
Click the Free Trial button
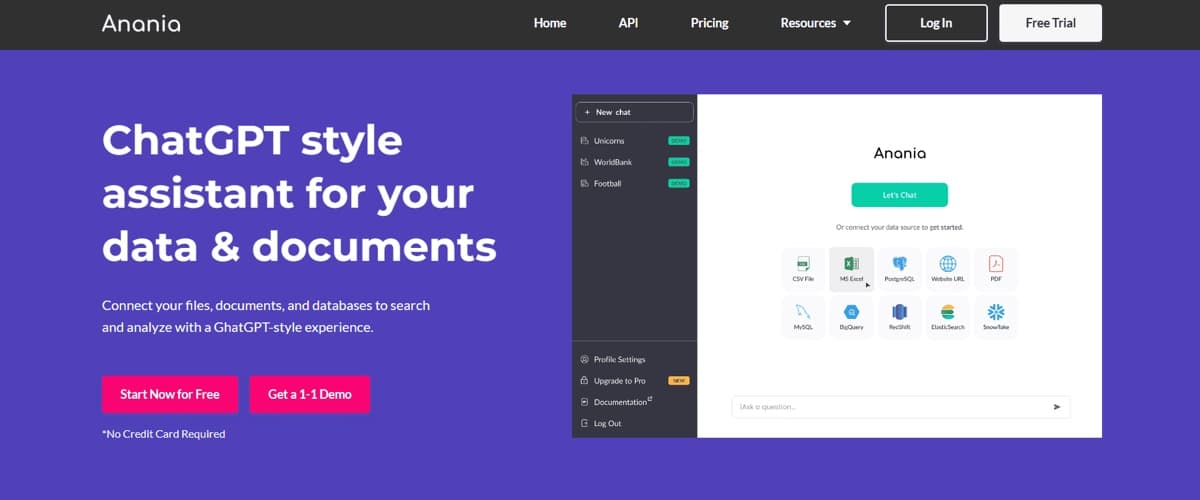pos(1050,23)
